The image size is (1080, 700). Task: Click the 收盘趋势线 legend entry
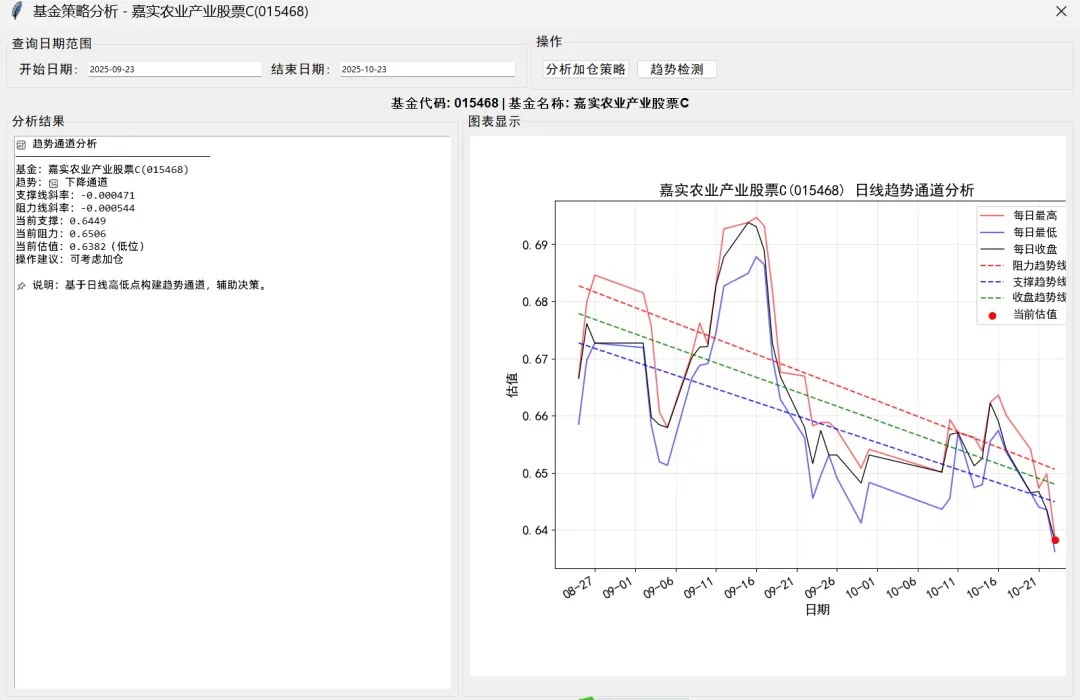point(1022,298)
